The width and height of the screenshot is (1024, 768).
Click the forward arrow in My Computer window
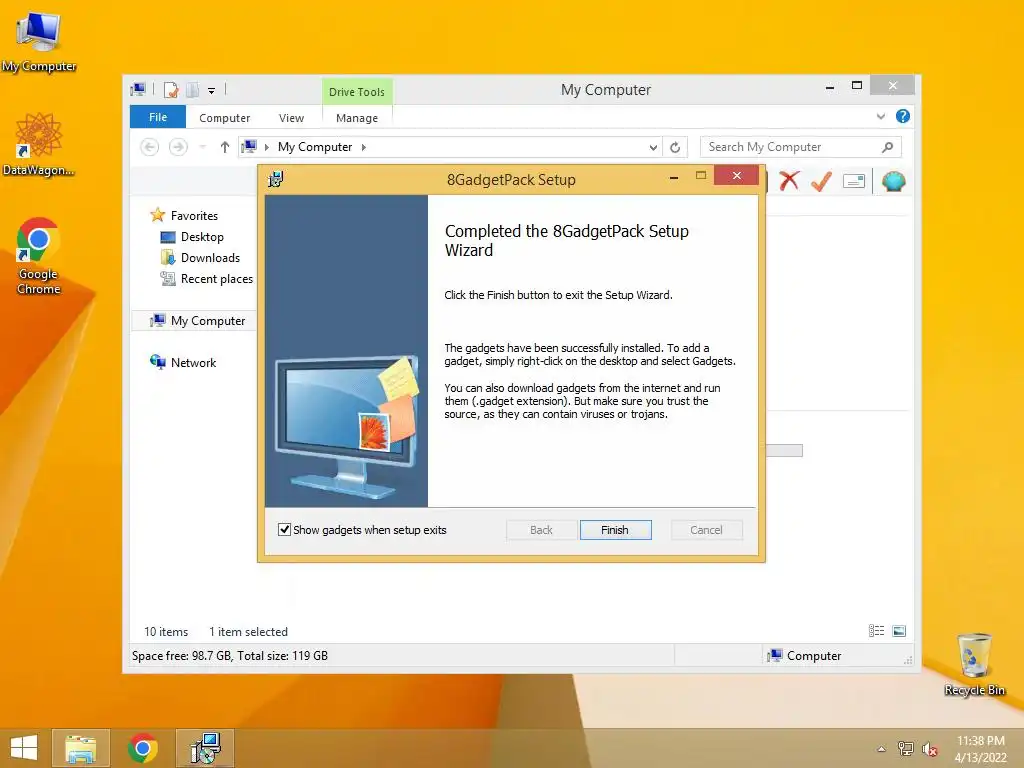(x=178, y=147)
